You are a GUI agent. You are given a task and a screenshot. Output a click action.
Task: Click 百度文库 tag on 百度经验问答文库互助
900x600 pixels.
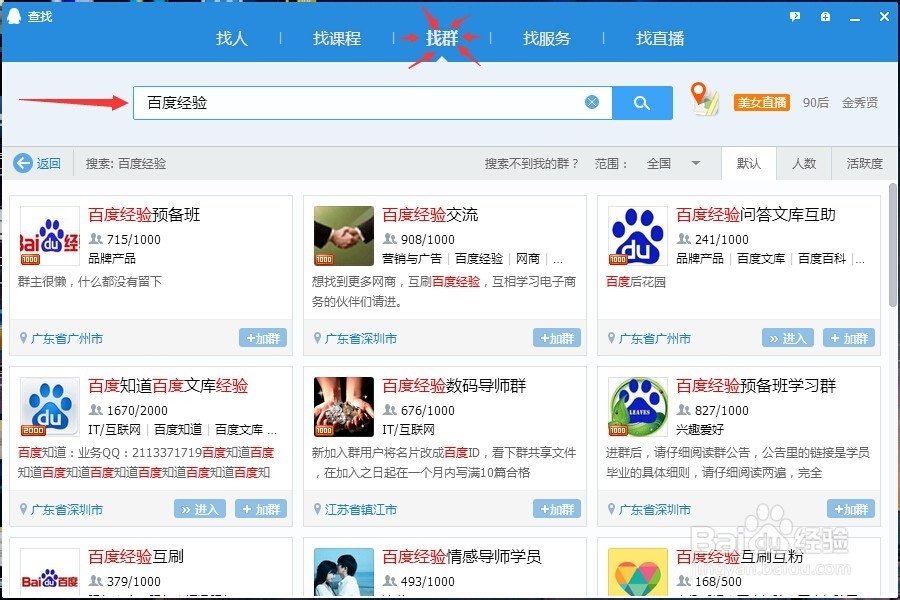(761, 258)
